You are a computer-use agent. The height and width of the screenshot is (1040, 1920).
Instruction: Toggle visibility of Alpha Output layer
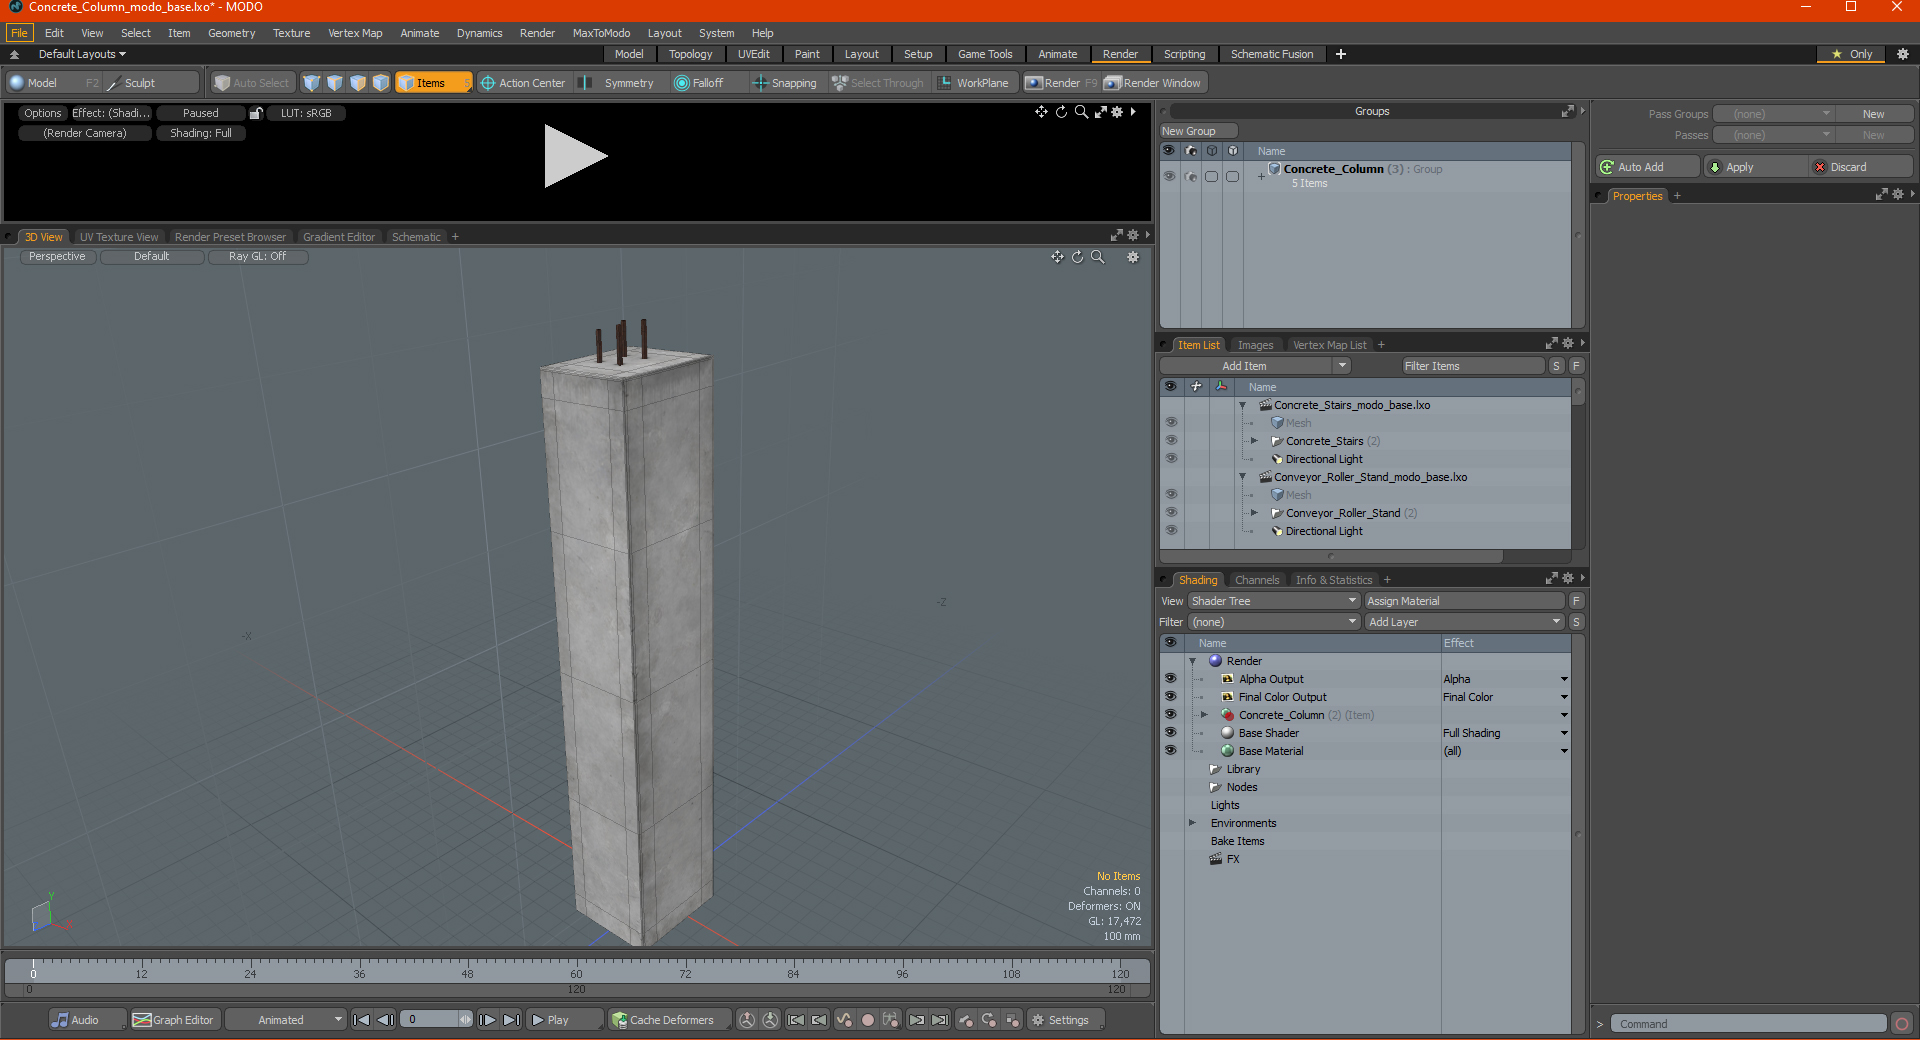point(1171,679)
